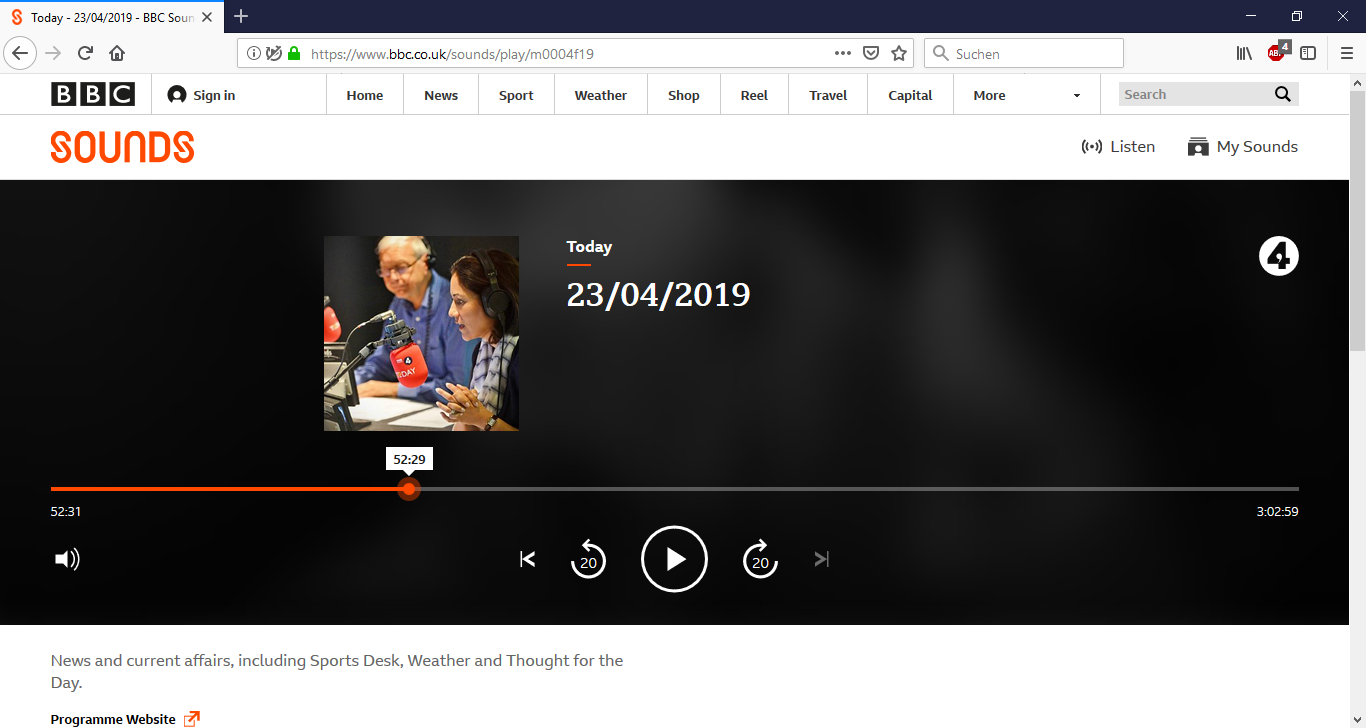The width and height of the screenshot is (1366, 728).
Task: Click the 23/04/2019 episode title
Action: (x=658, y=294)
